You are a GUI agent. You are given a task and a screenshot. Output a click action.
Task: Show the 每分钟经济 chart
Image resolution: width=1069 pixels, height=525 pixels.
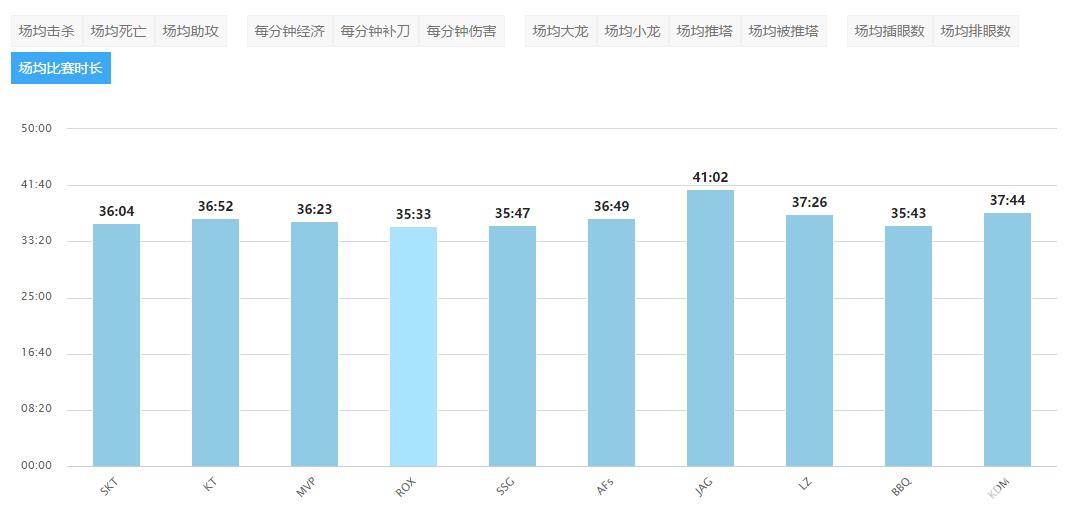(289, 31)
